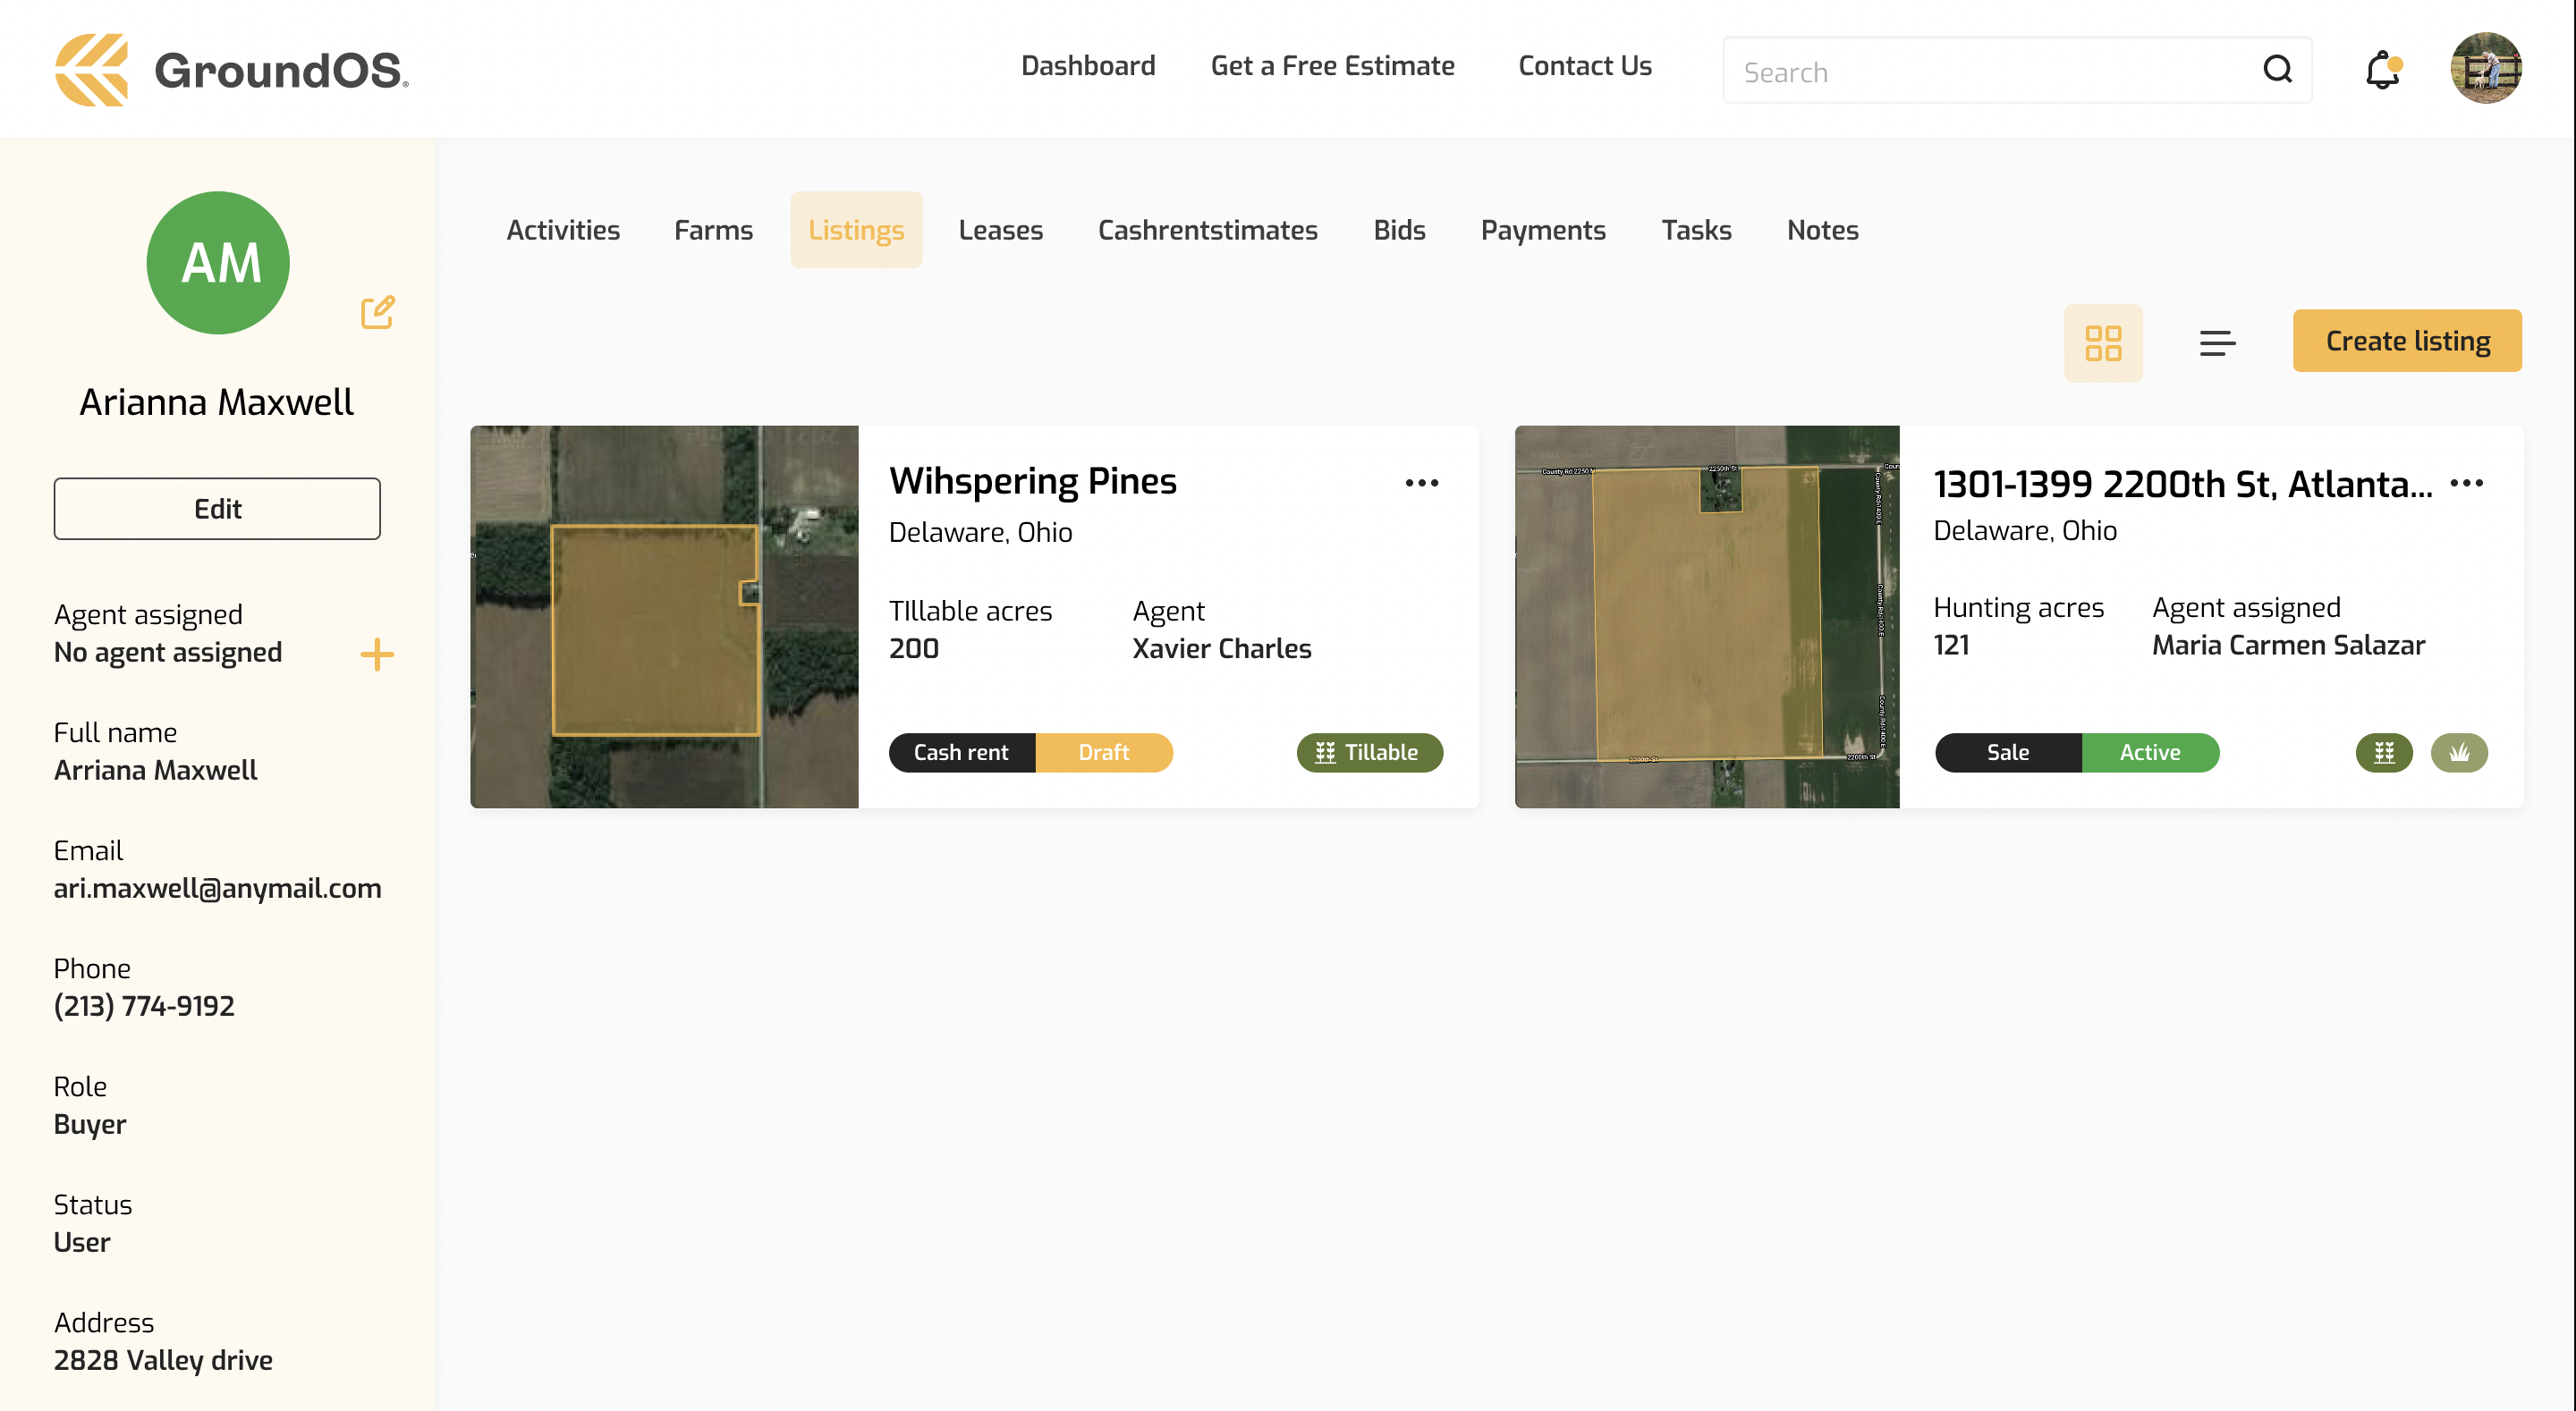The height and width of the screenshot is (1411, 2576).
Task: Switch to grid view layout
Action: tap(2102, 343)
